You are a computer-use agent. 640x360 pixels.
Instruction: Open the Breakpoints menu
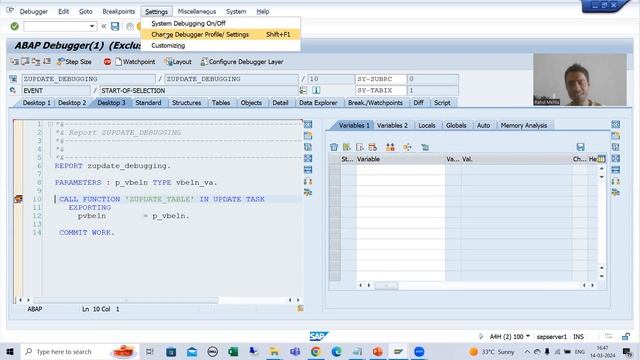pos(118,11)
